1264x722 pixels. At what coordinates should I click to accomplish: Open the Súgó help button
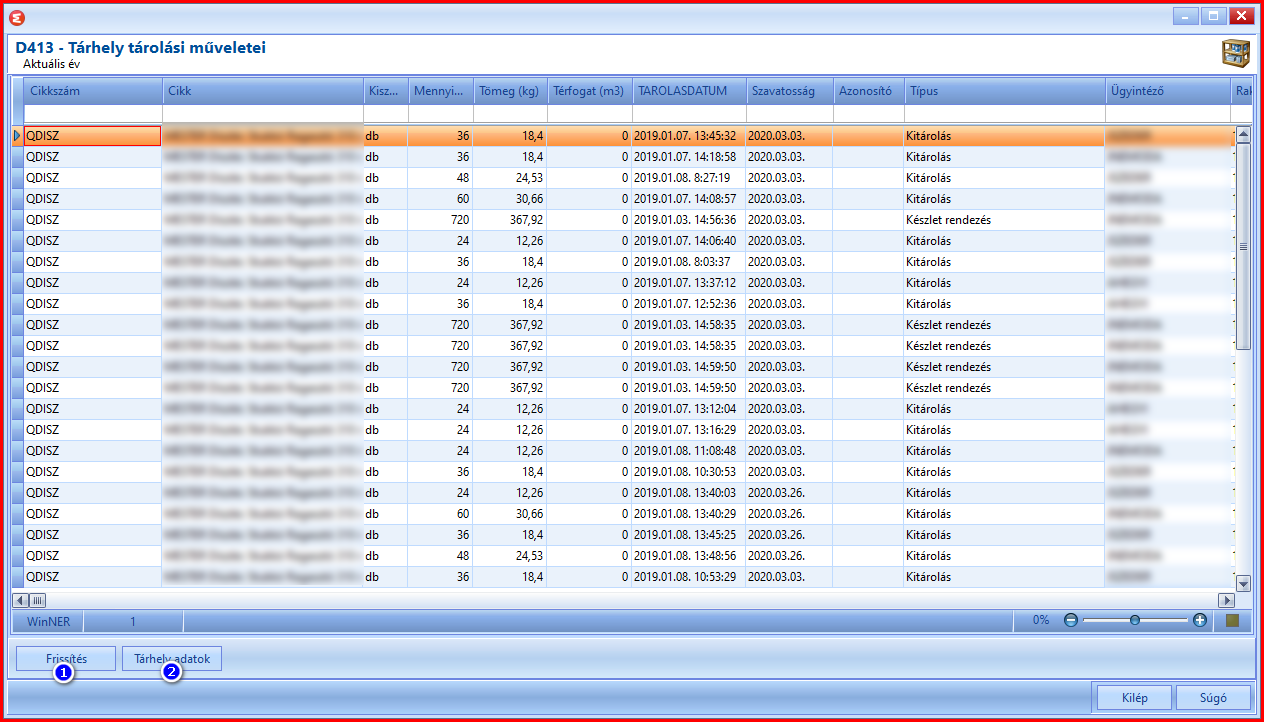(1213, 697)
